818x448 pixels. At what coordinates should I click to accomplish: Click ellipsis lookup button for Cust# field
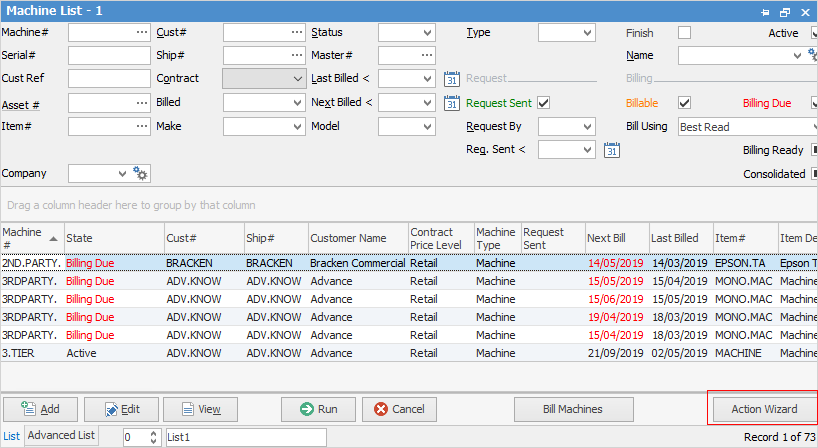click(296, 32)
